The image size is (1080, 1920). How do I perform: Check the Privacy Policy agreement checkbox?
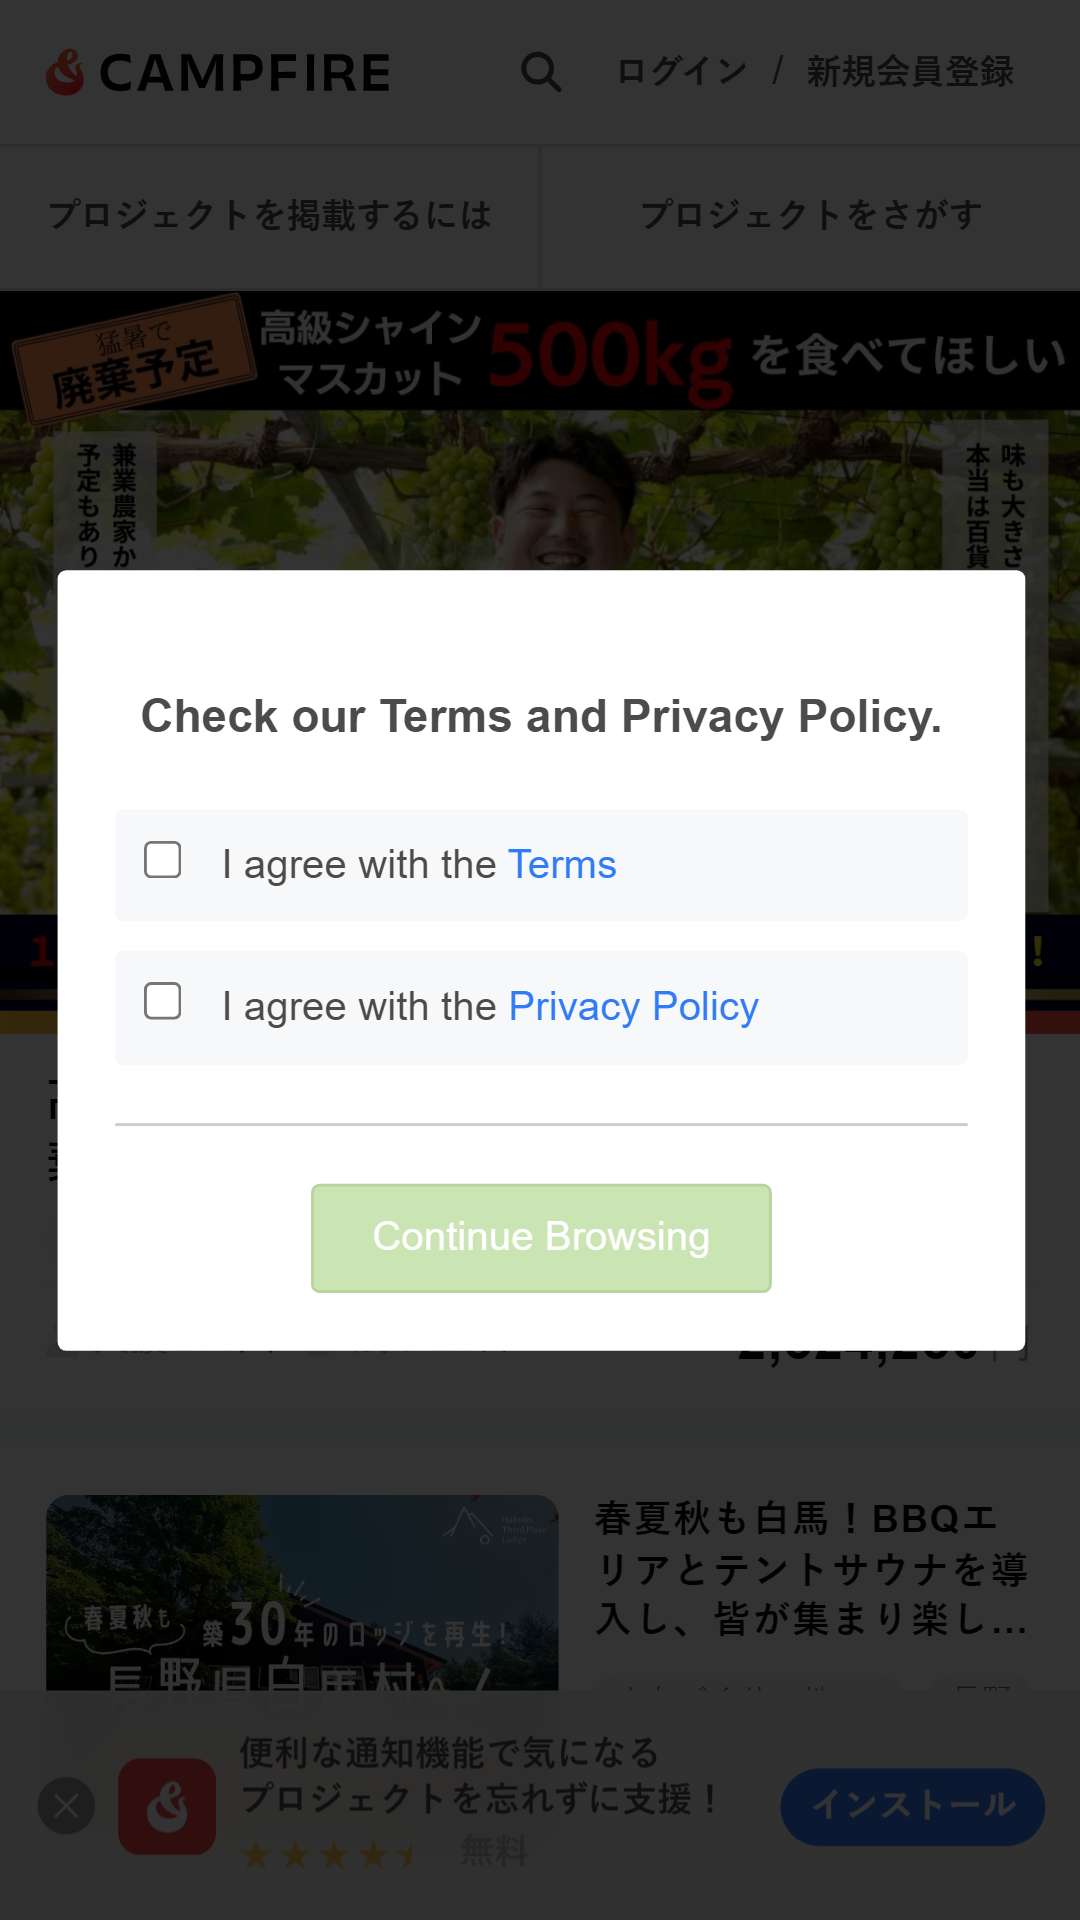tap(163, 1001)
